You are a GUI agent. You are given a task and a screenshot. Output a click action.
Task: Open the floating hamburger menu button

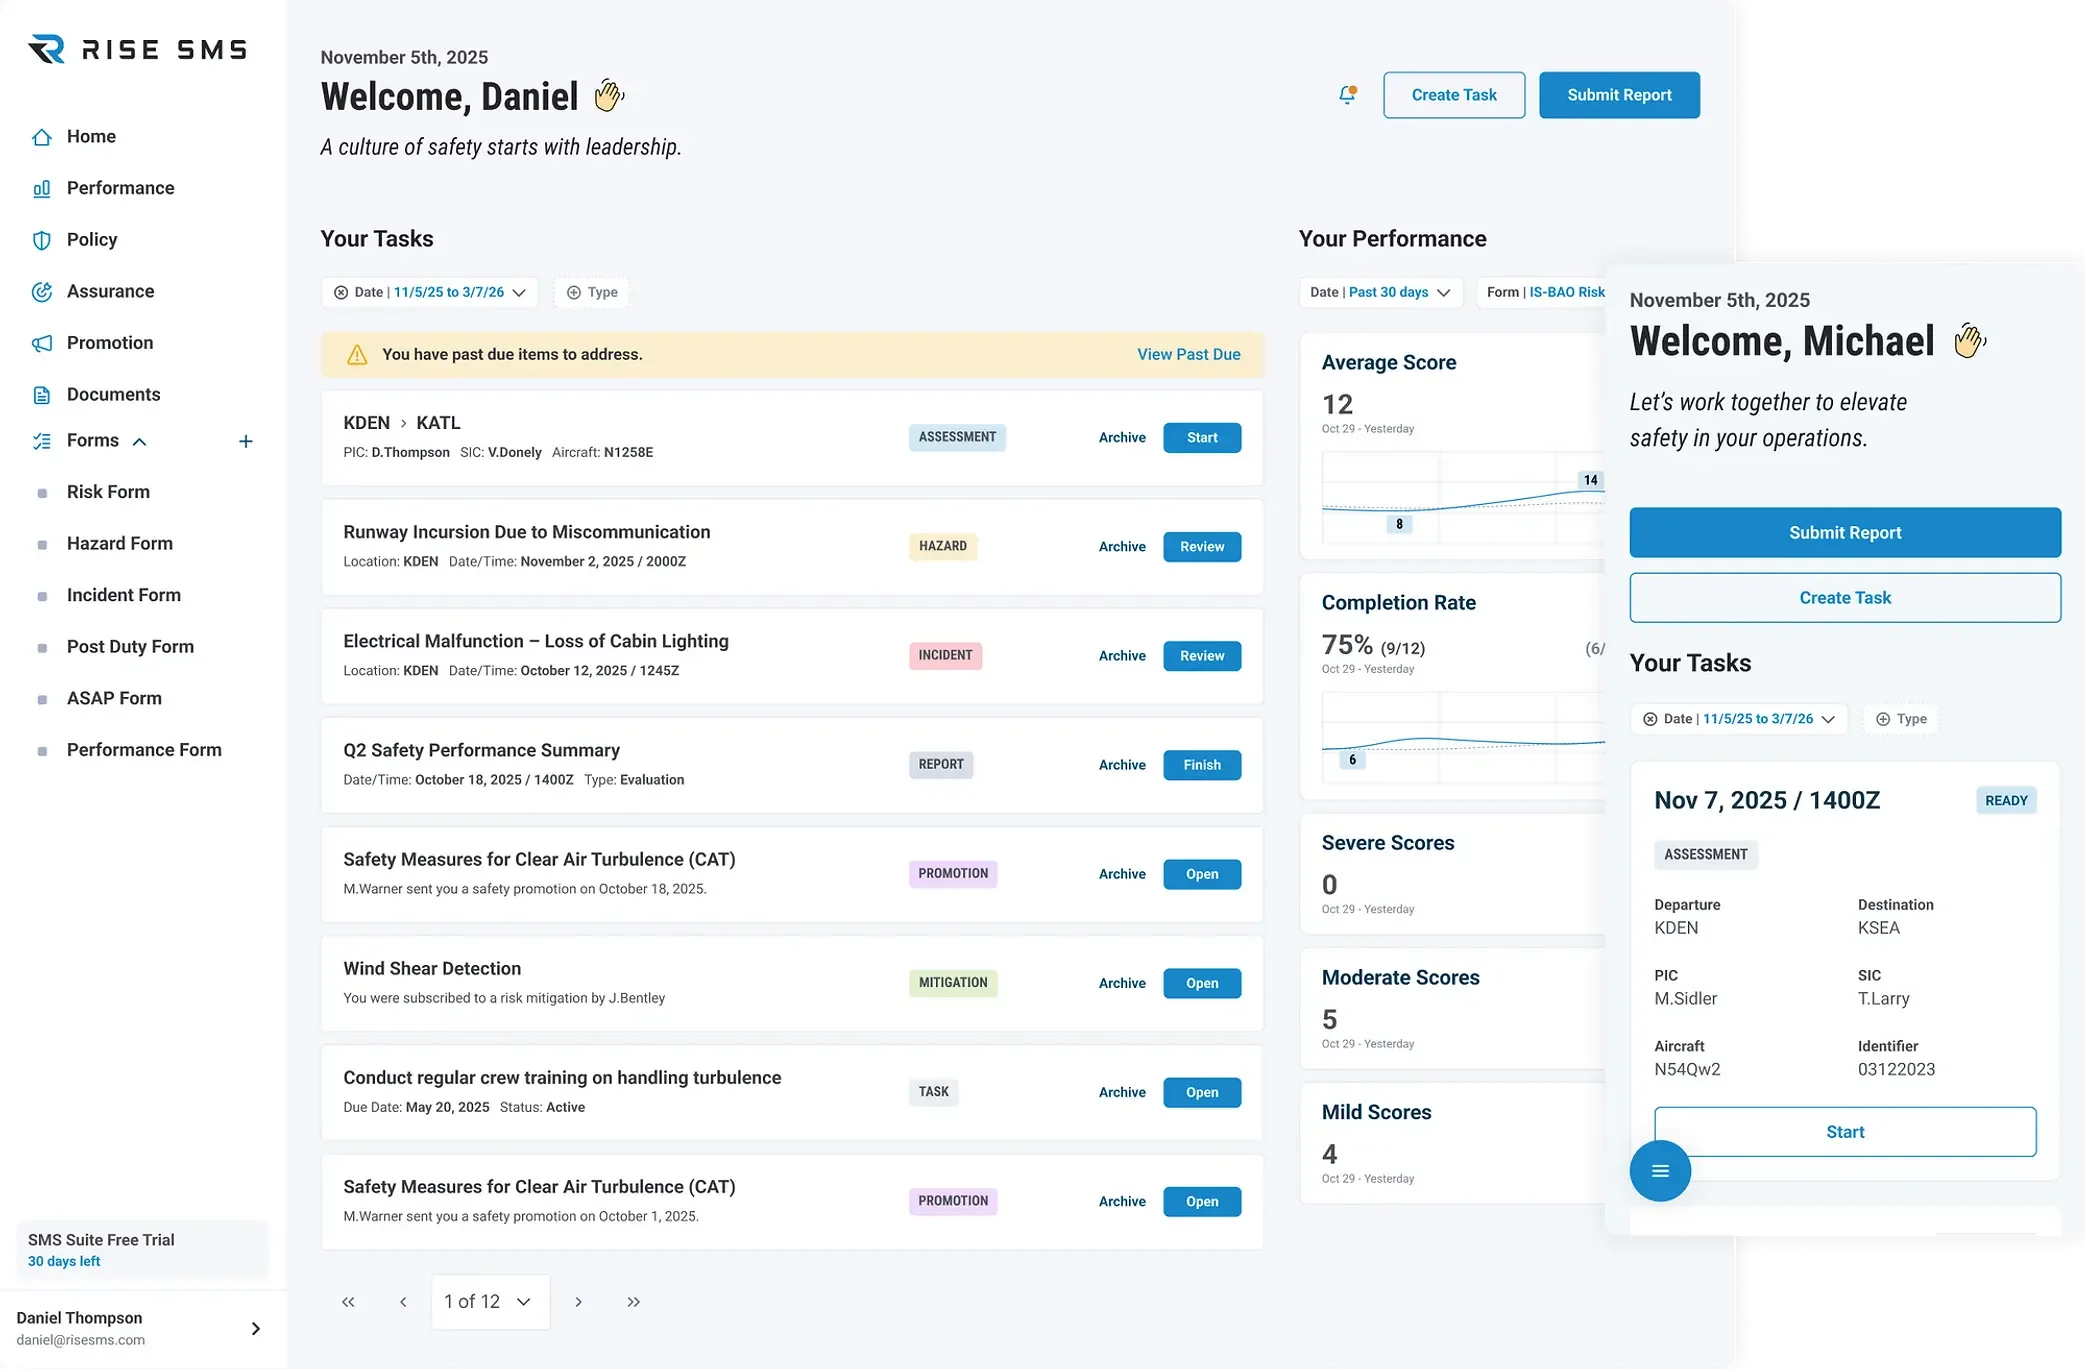tap(1660, 1170)
